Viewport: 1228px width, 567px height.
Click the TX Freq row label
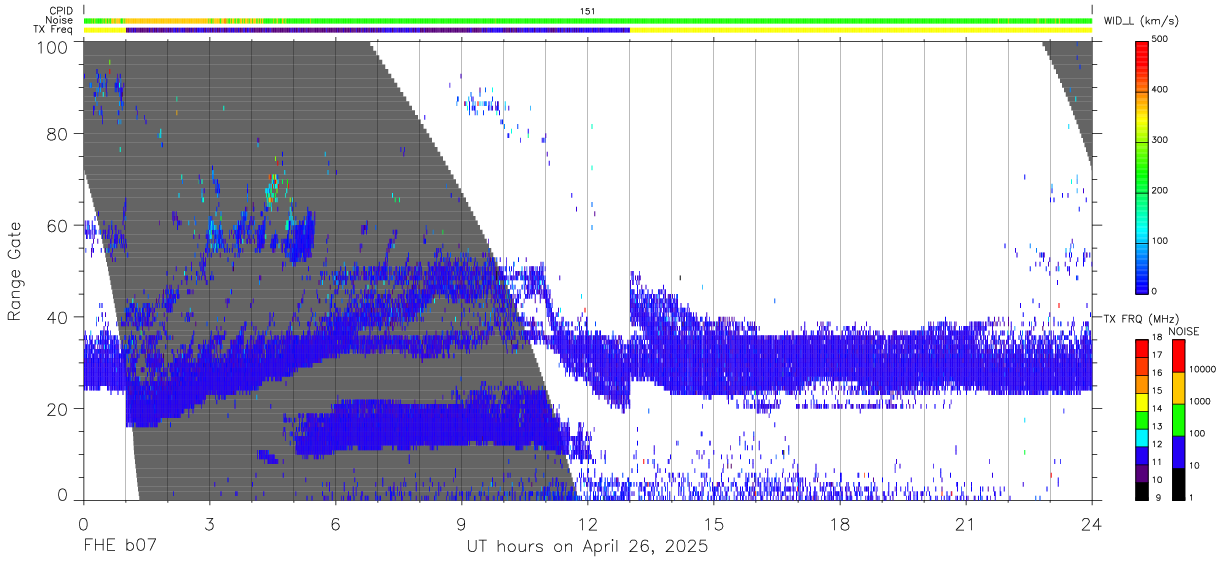[54, 30]
